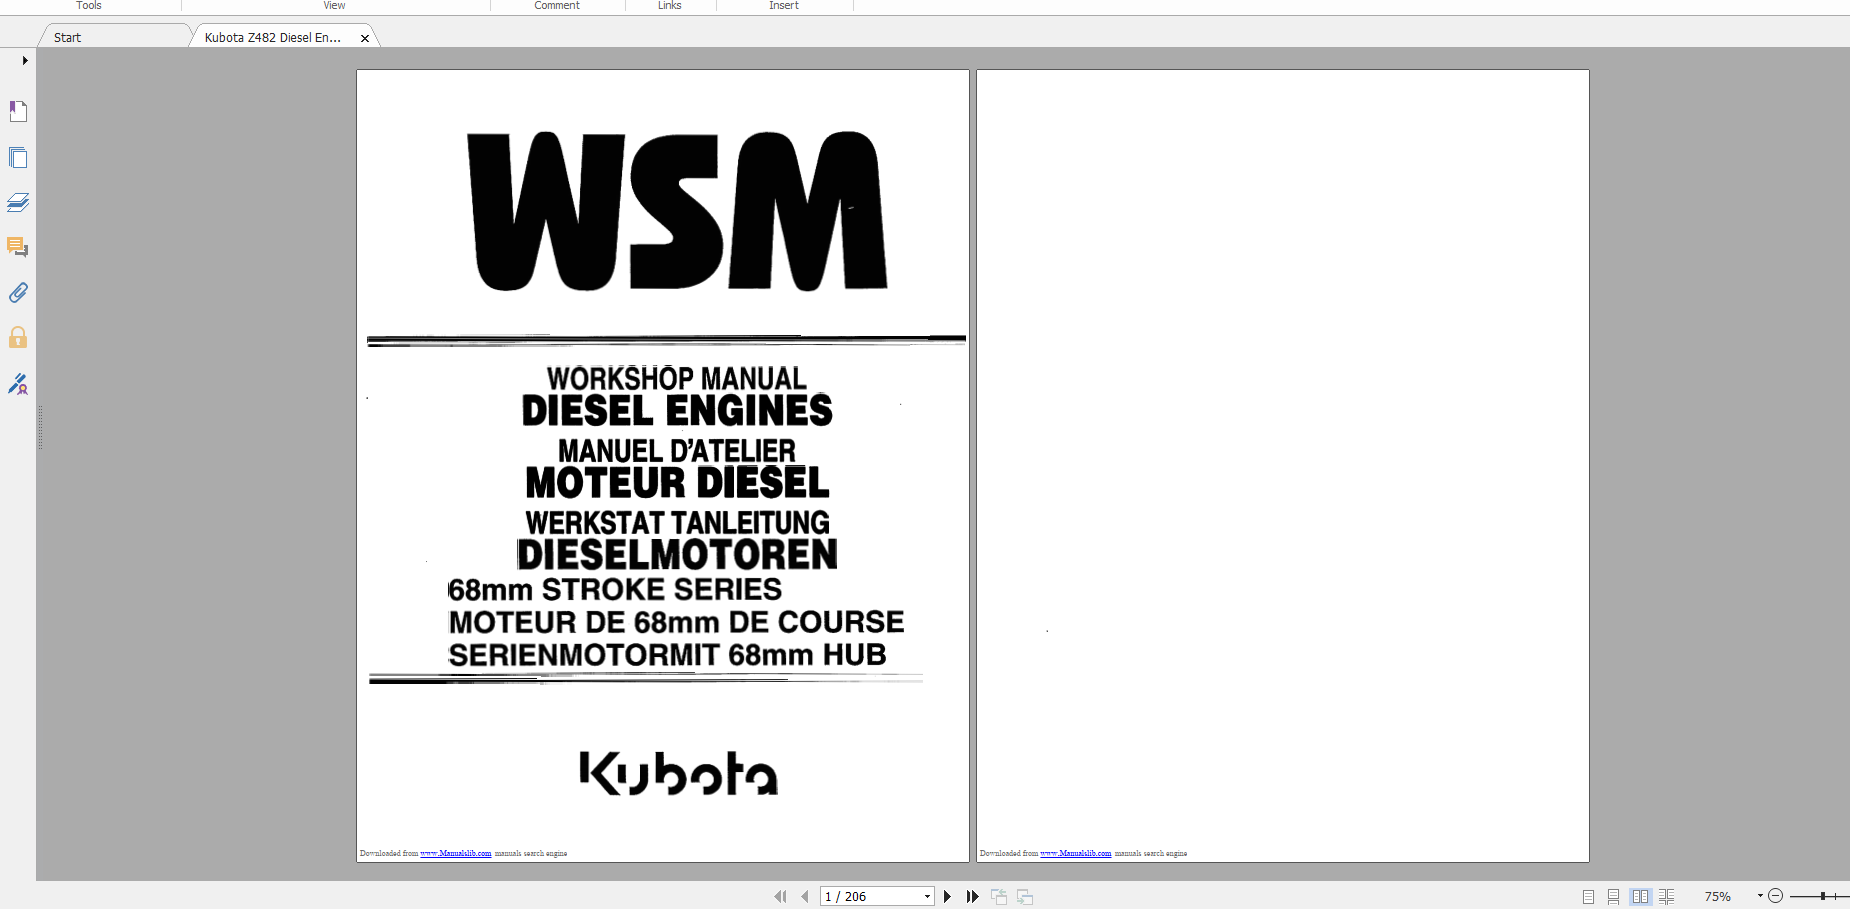The image size is (1850, 909).
Task: Click the previous view icon
Action: pyautogui.click(x=999, y=897)
